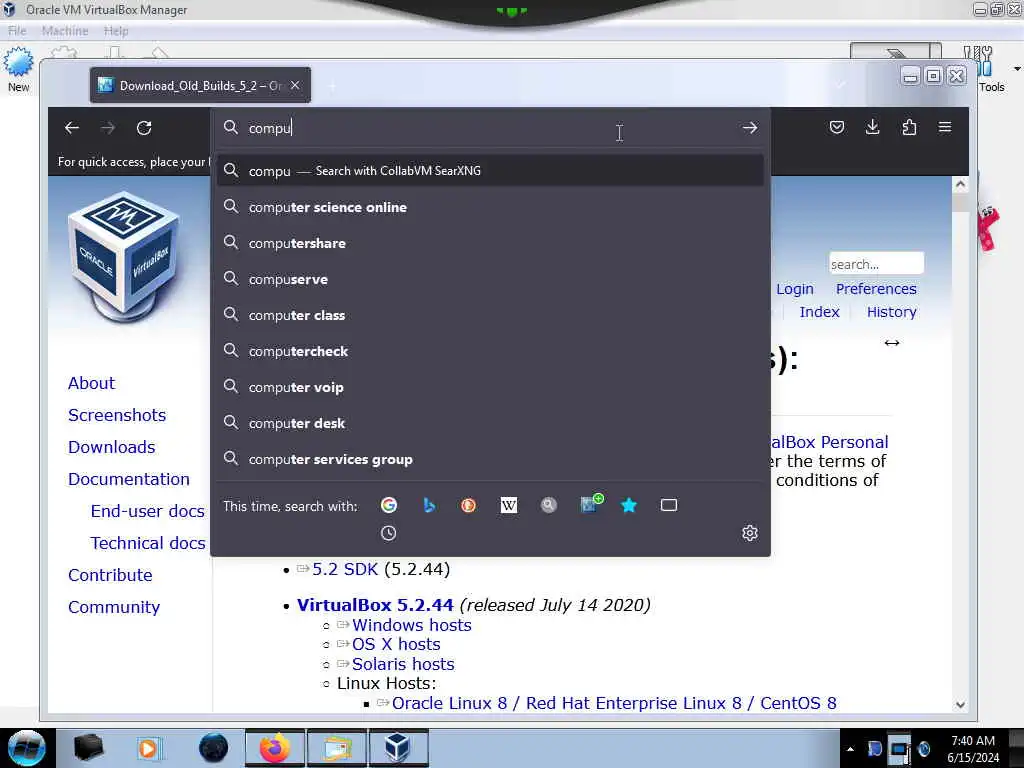1024x768 pixels.
Task: Select suggestion 'computershare'
Action: [x=490, y=243]
